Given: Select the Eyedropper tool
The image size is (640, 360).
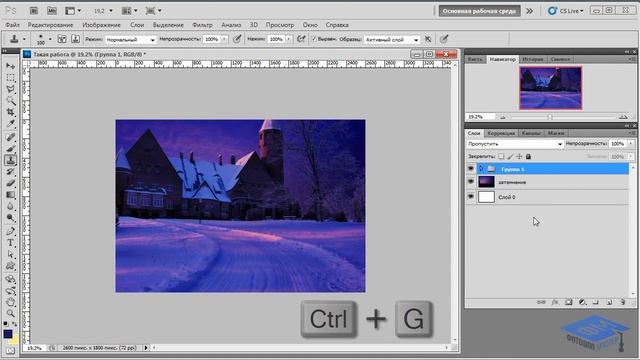Looking at the screenshot, I should click(x=11, y=124).
